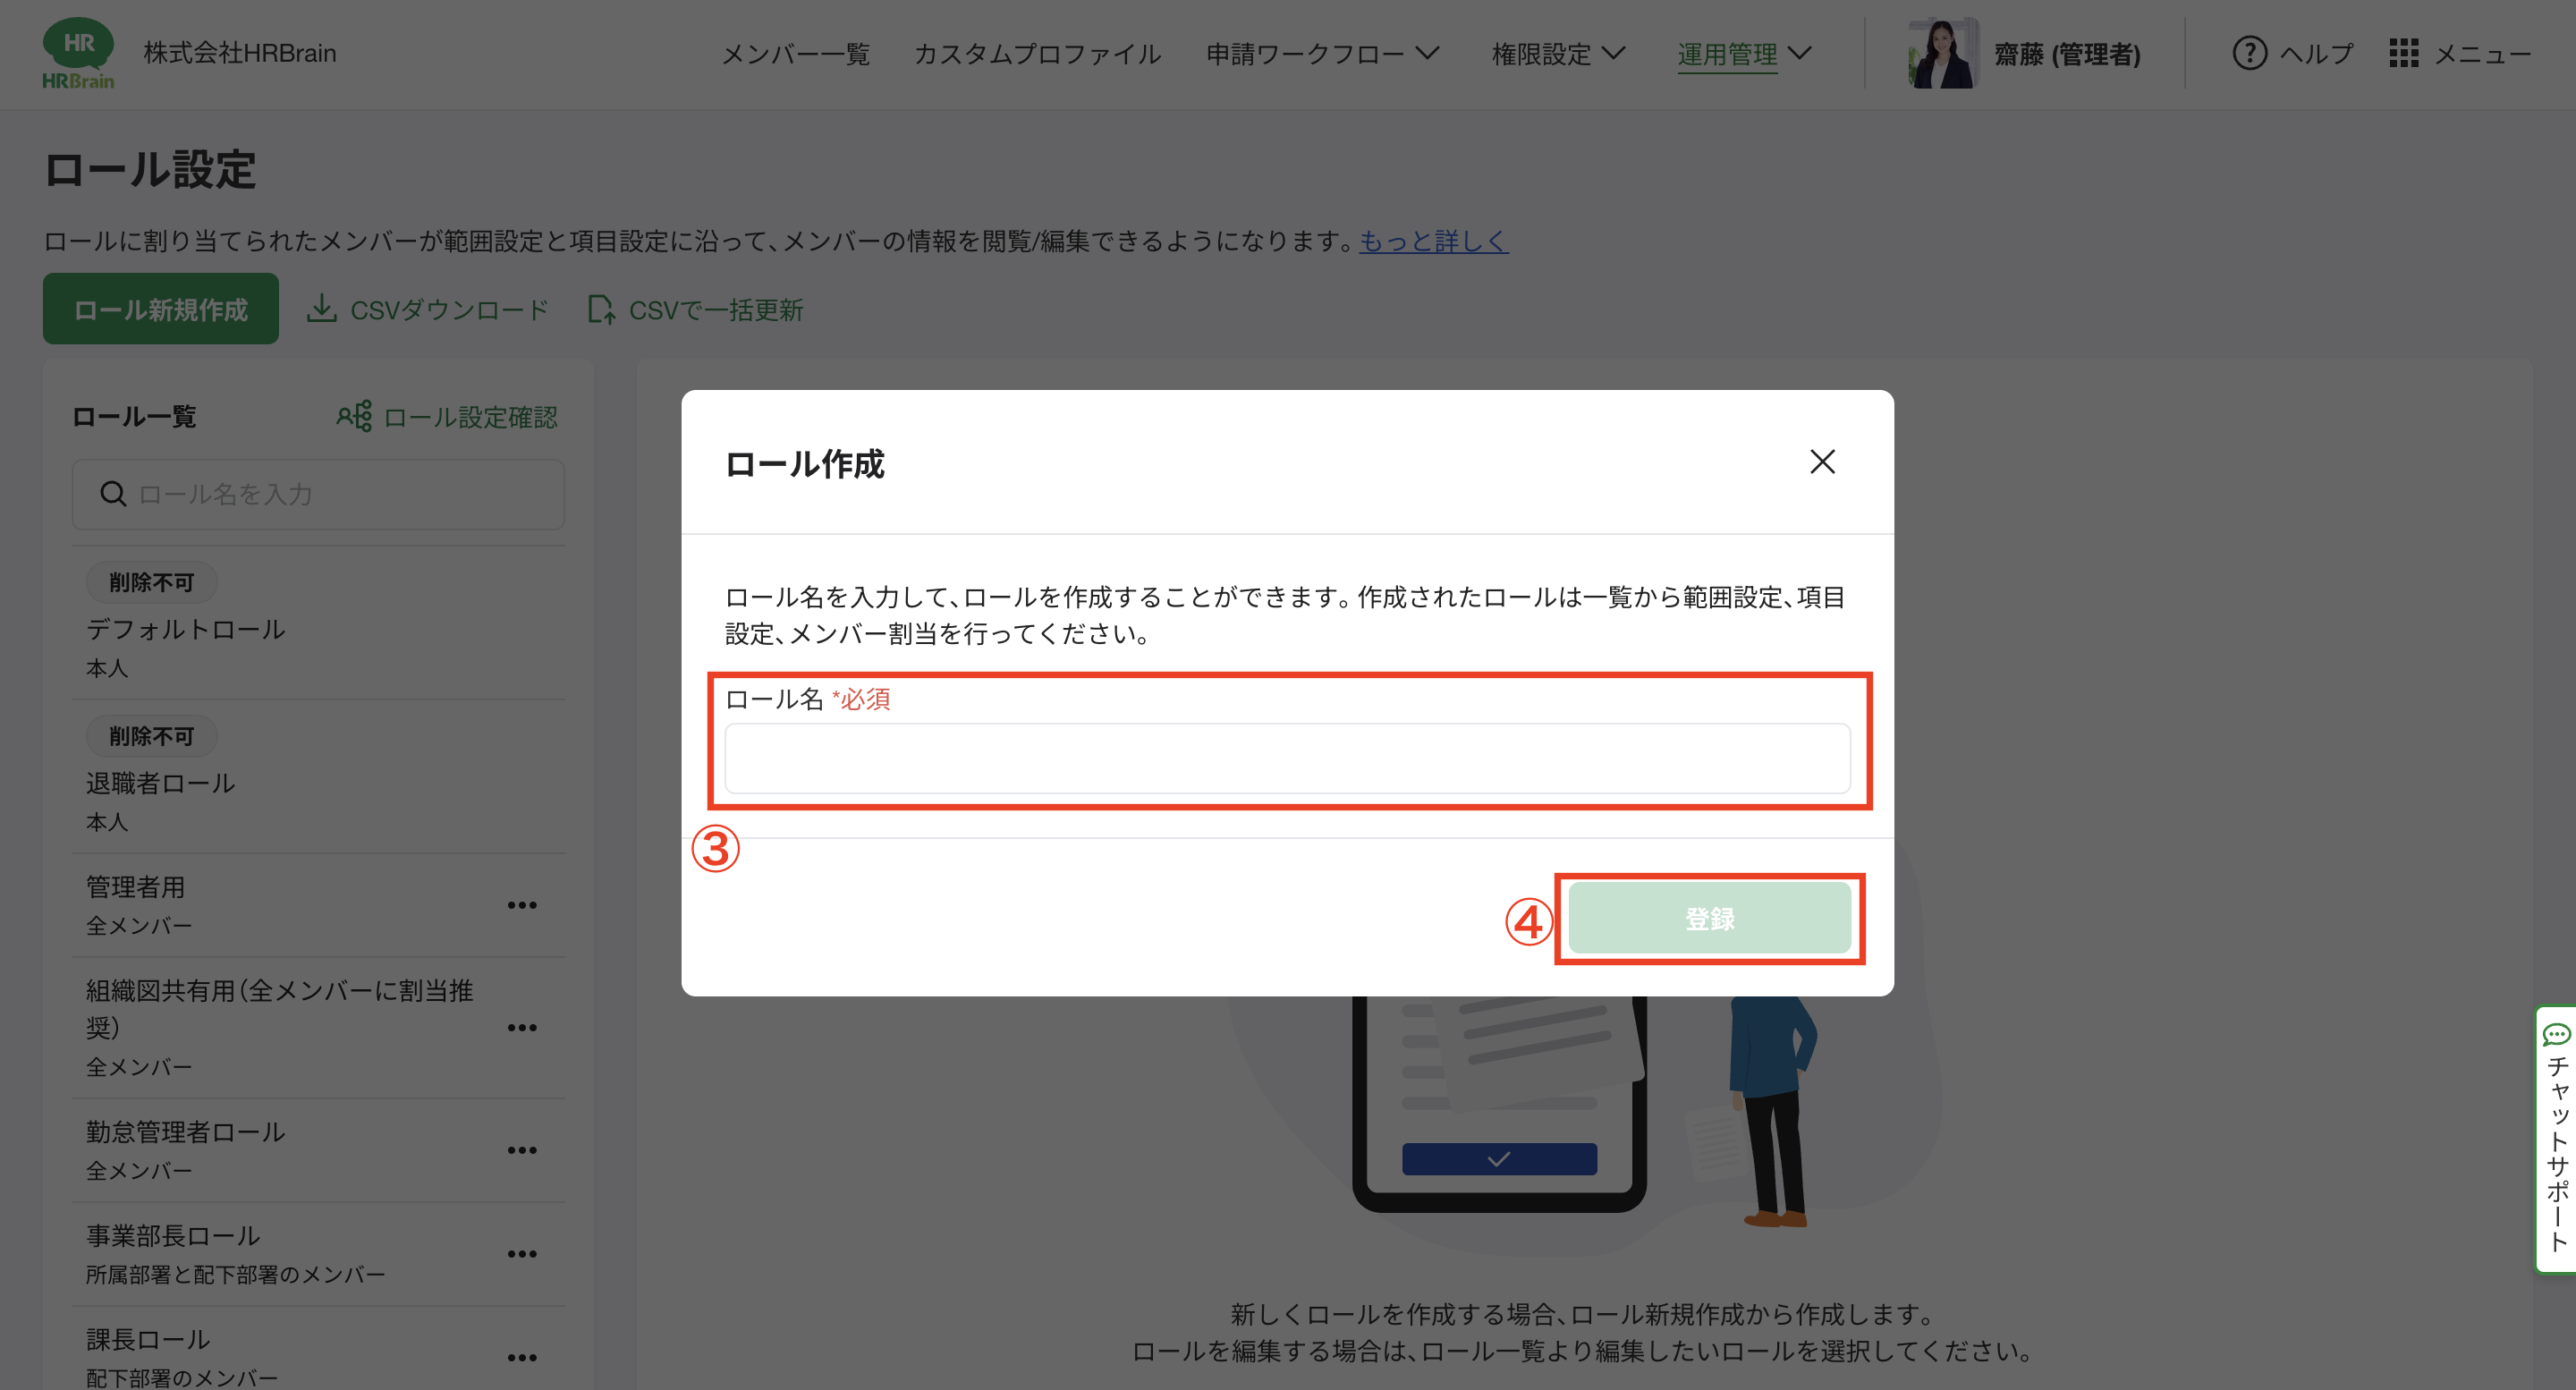The height and width of the screenshot is (1390, 2576).
Task: Click the 齋藤 profile avatar
Action: click(1942, 53)
